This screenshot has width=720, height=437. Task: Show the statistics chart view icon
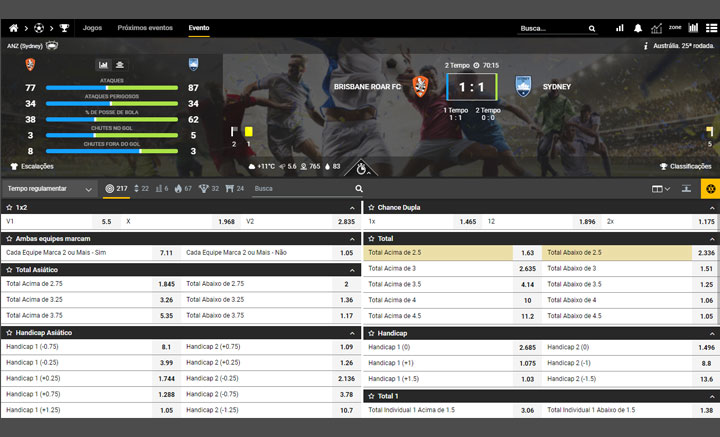[x=103, y=65]
